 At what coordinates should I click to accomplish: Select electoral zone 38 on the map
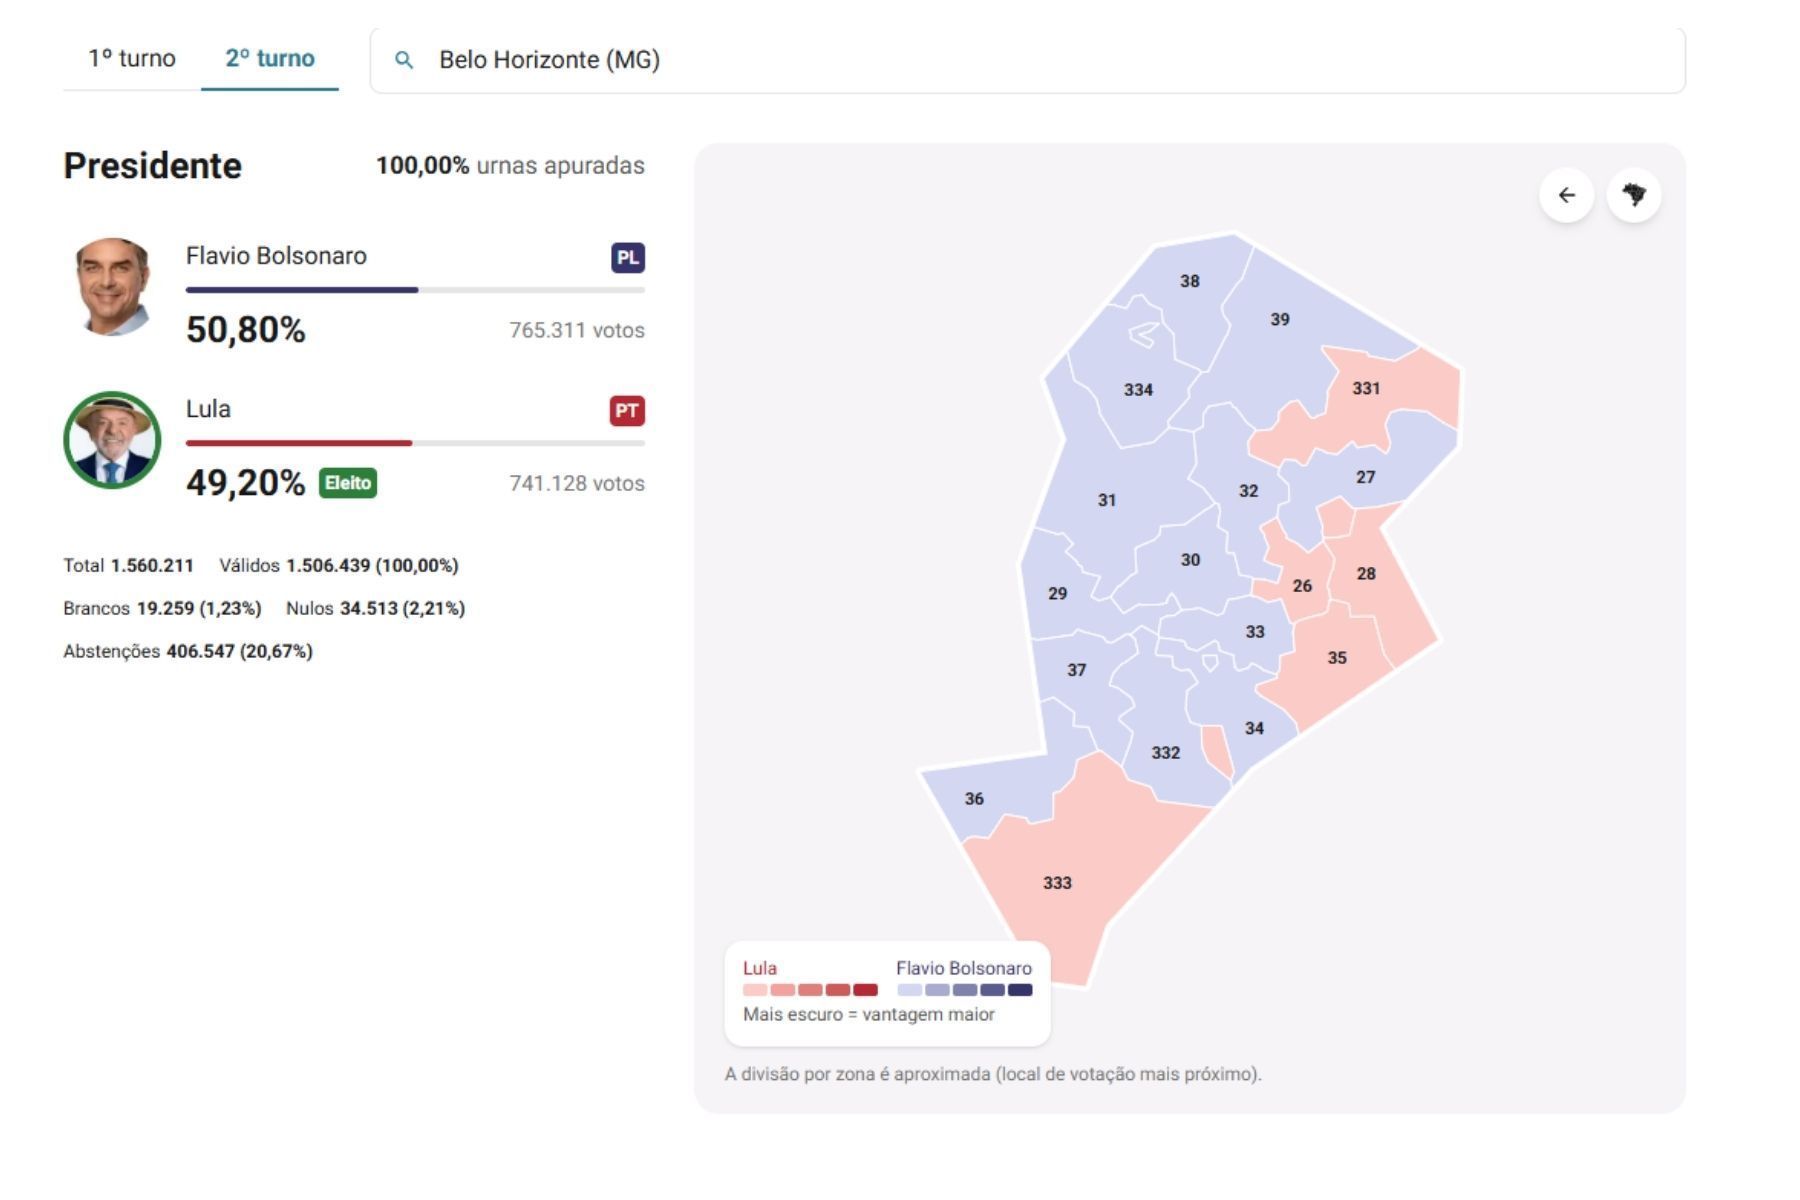pyautogui.click(x=1189, y=281)
